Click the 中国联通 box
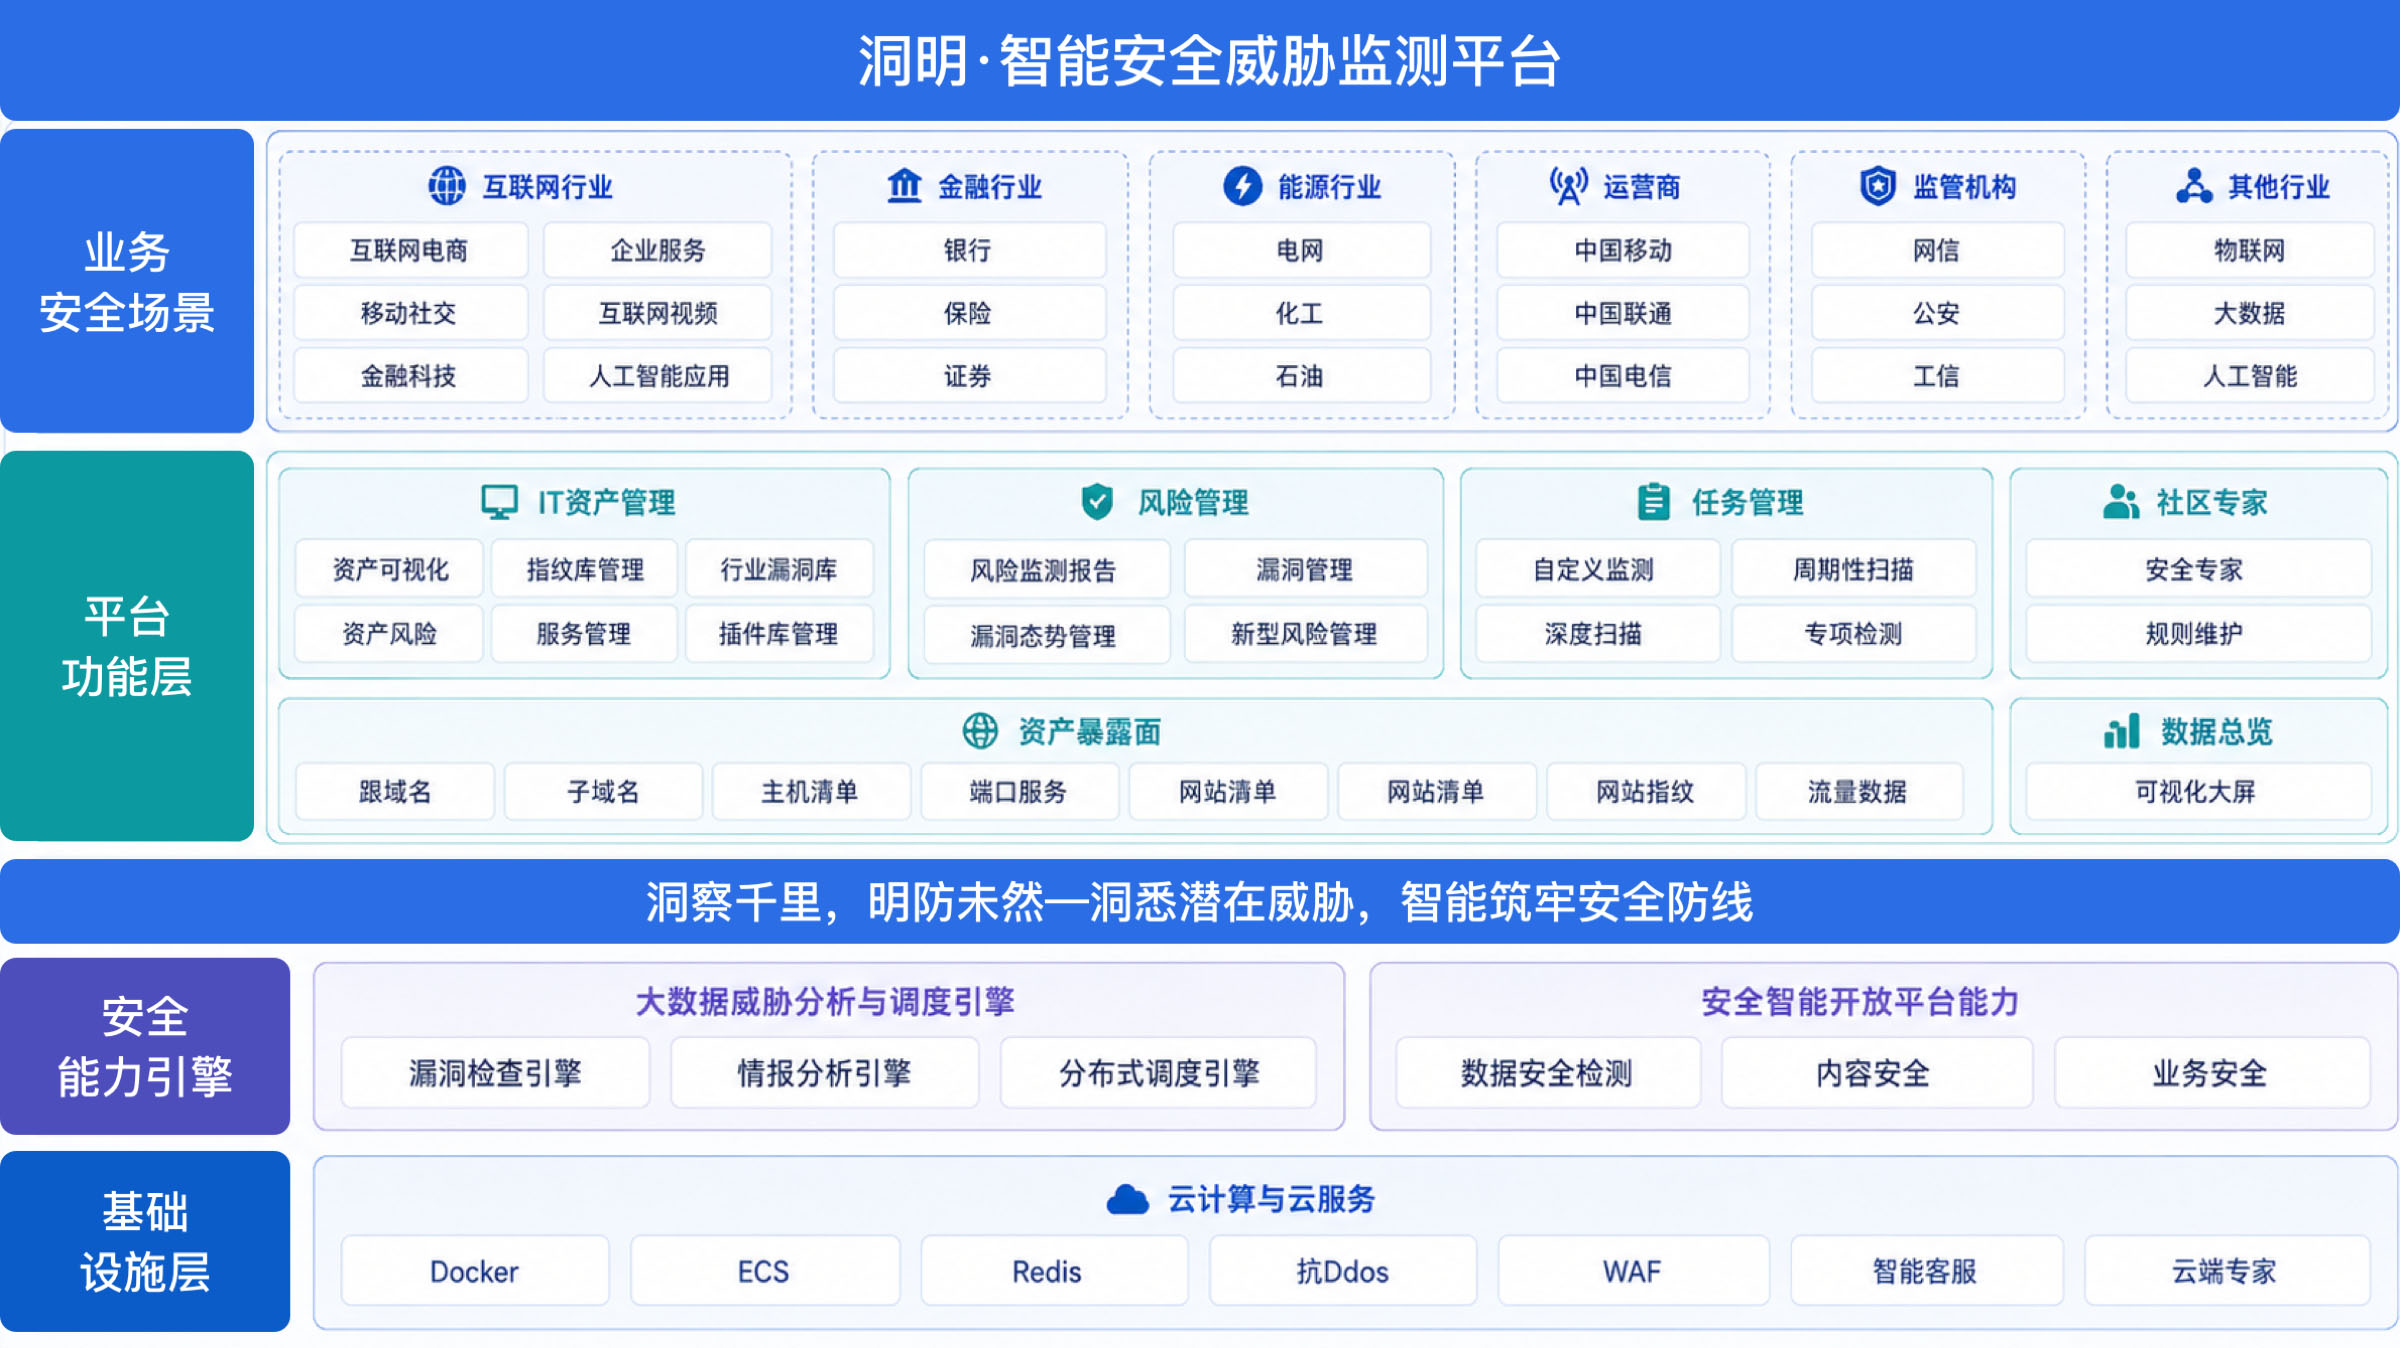 pyautogui.click(x=1623, y=313)
